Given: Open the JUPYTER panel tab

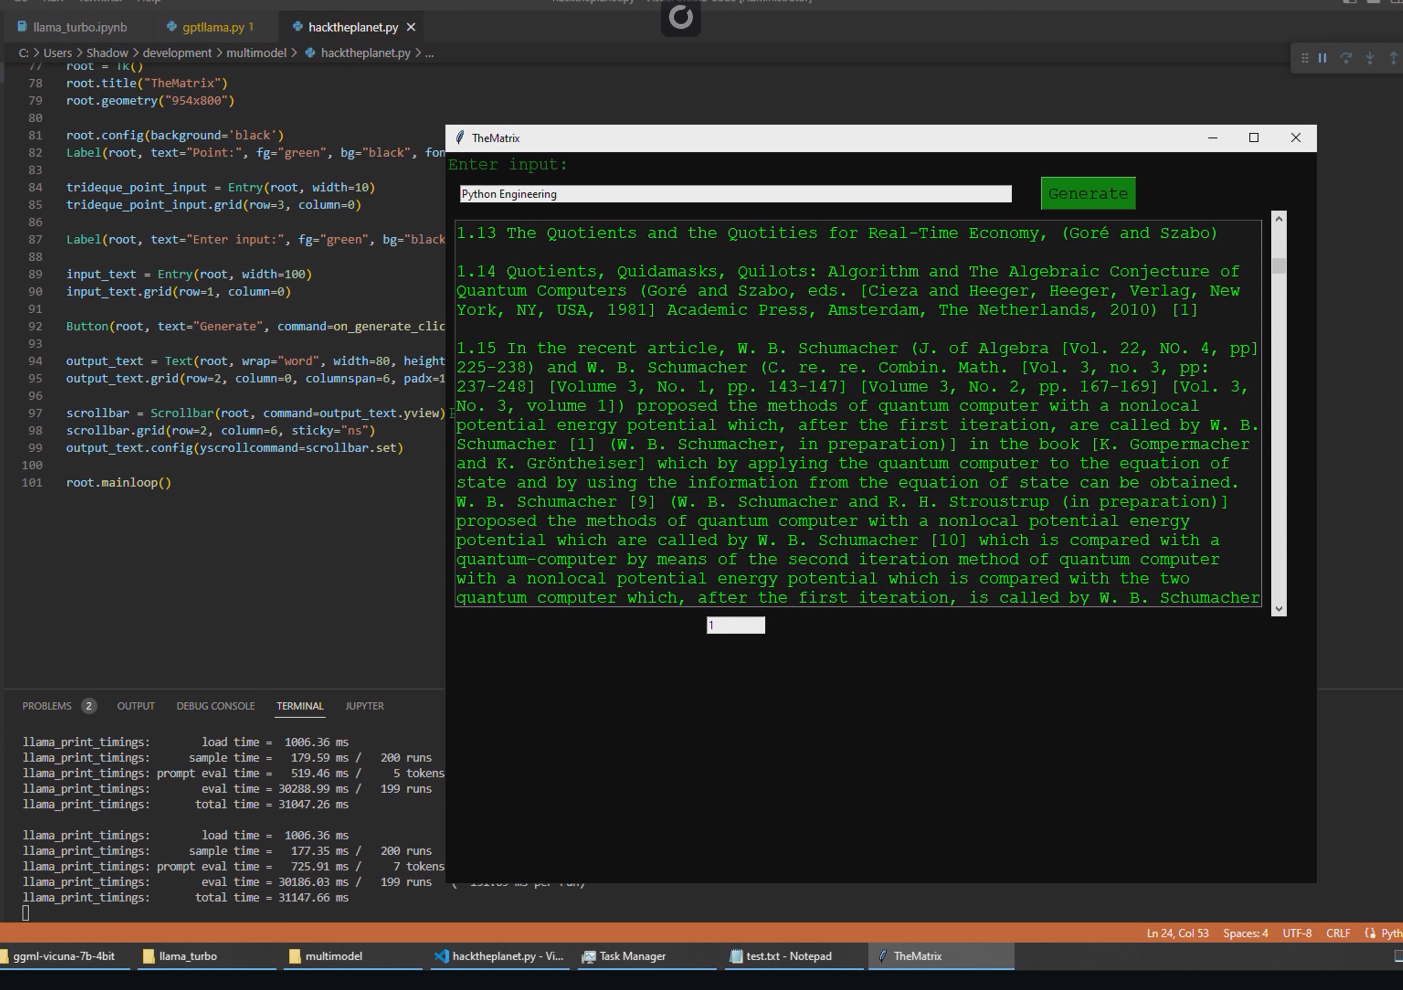Looking at the screenshot, I should 364,706.
